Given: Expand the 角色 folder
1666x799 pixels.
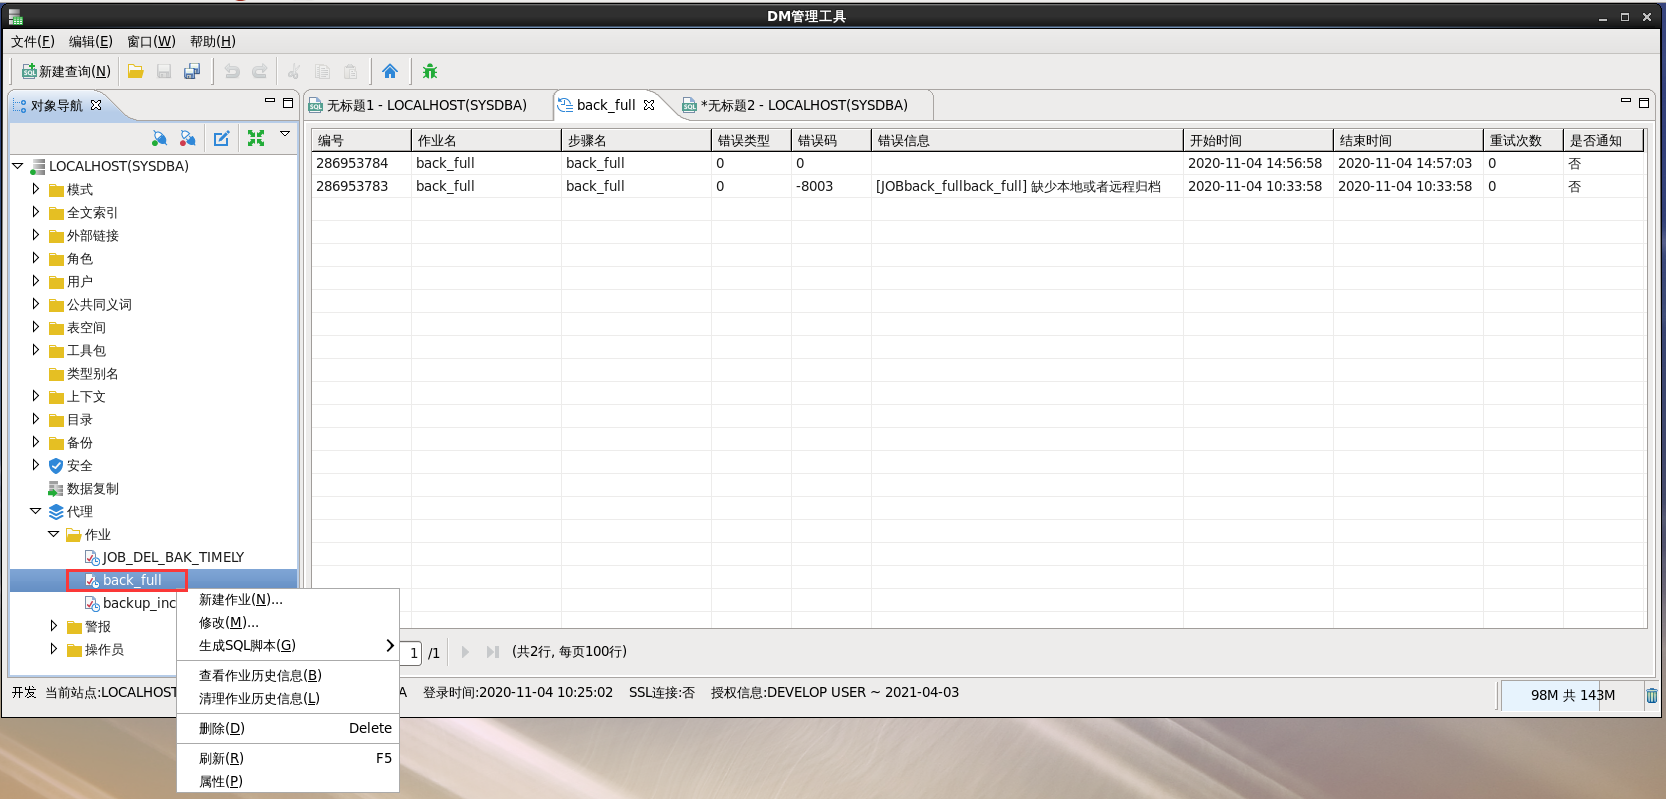Looking at the screenshot, I should click(36, 258).
